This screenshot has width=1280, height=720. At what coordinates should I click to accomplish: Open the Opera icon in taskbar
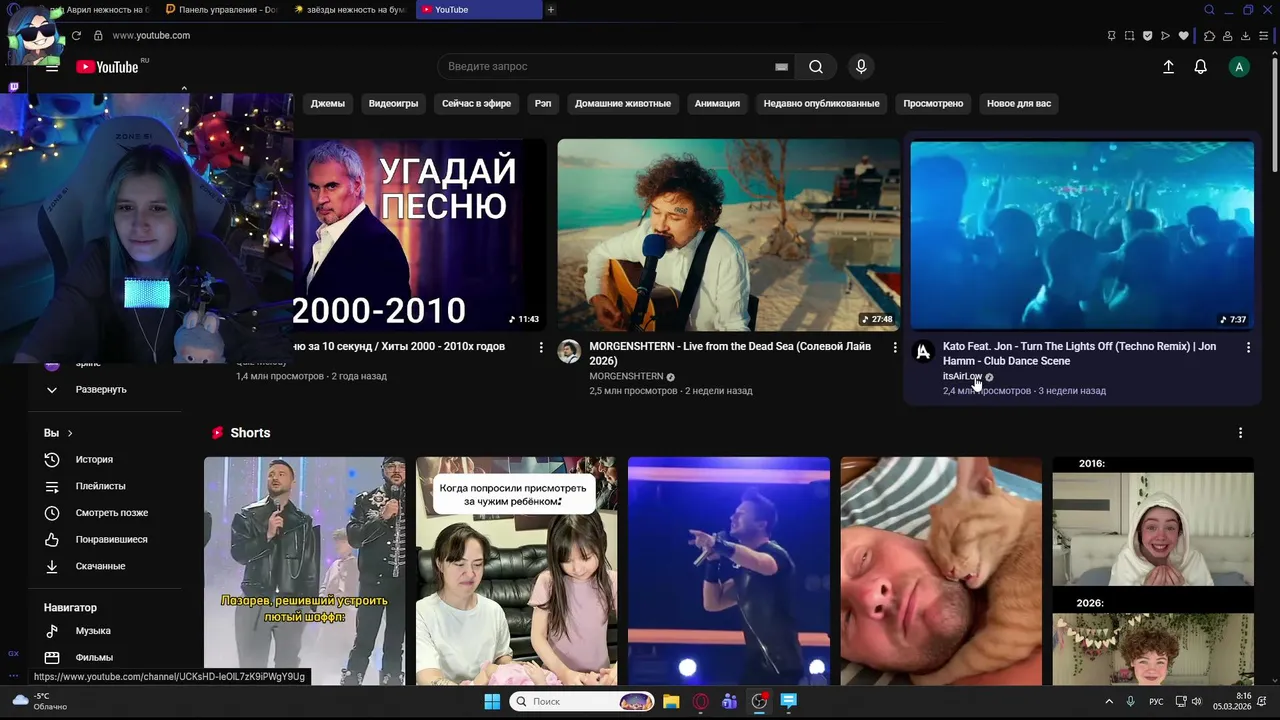point(700,702)
